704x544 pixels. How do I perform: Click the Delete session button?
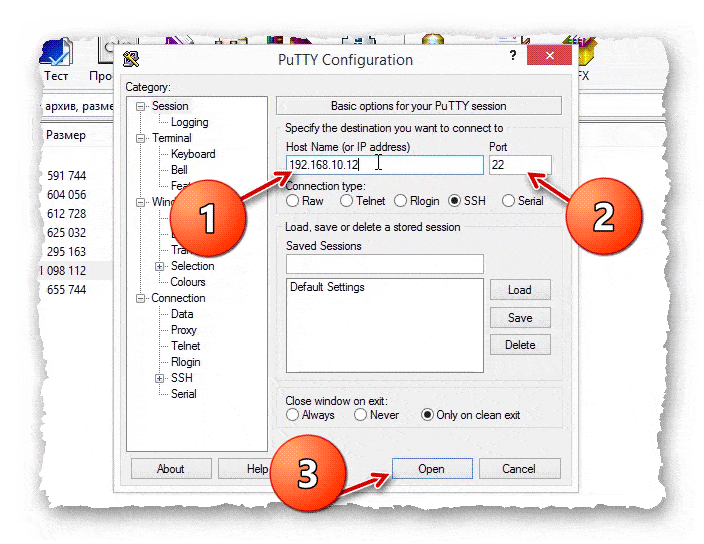click(520, 345)
